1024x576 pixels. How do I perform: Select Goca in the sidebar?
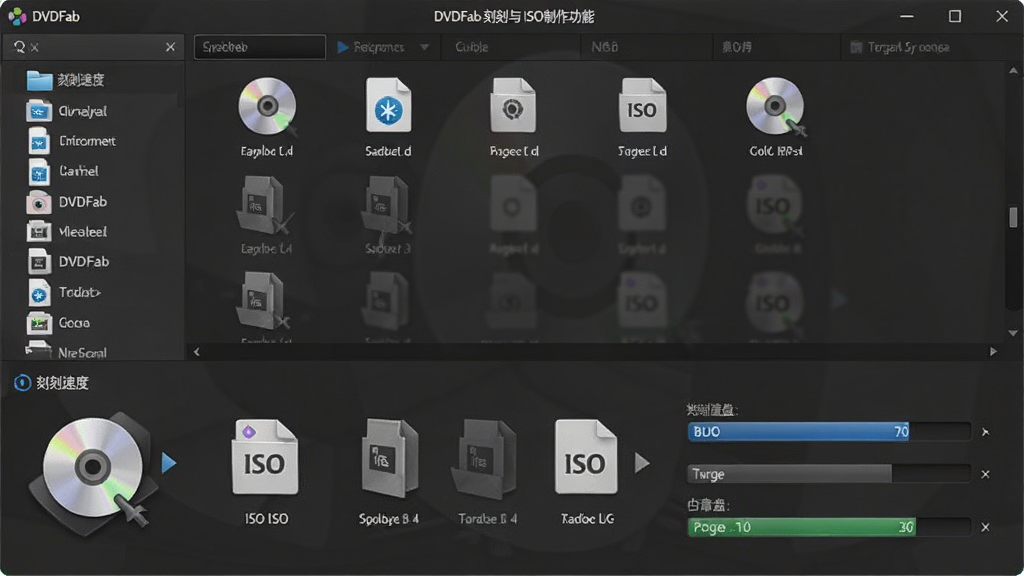pos(58,323)
